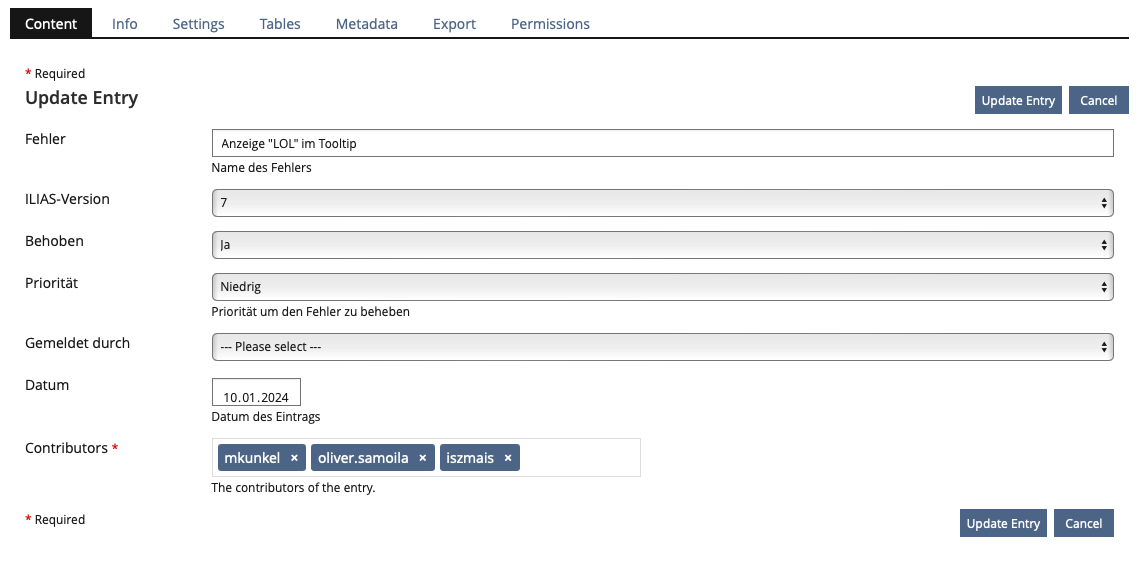Click the bottom Update Entry button
1140x563 pixels.
pos(1003,523)
